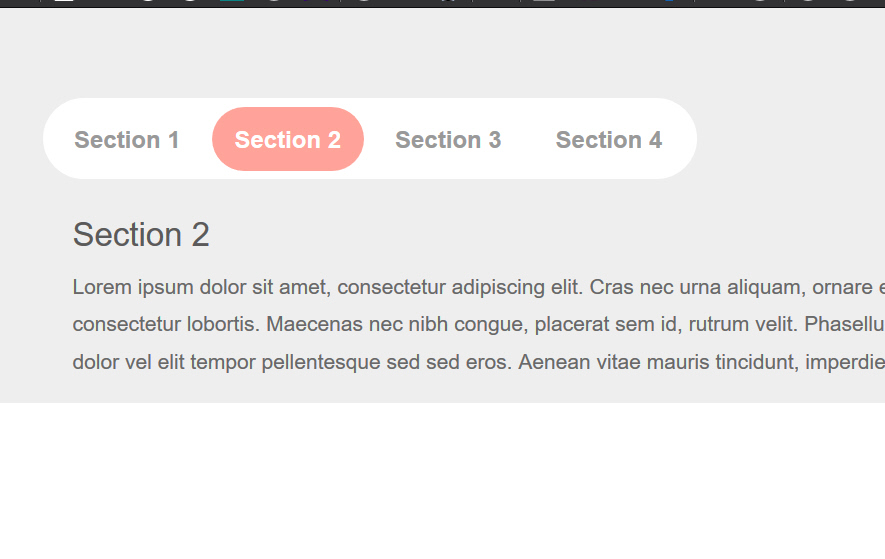The image size is (885, 559).
Task: Open the Section 3 tab
Action: point(448,140)
